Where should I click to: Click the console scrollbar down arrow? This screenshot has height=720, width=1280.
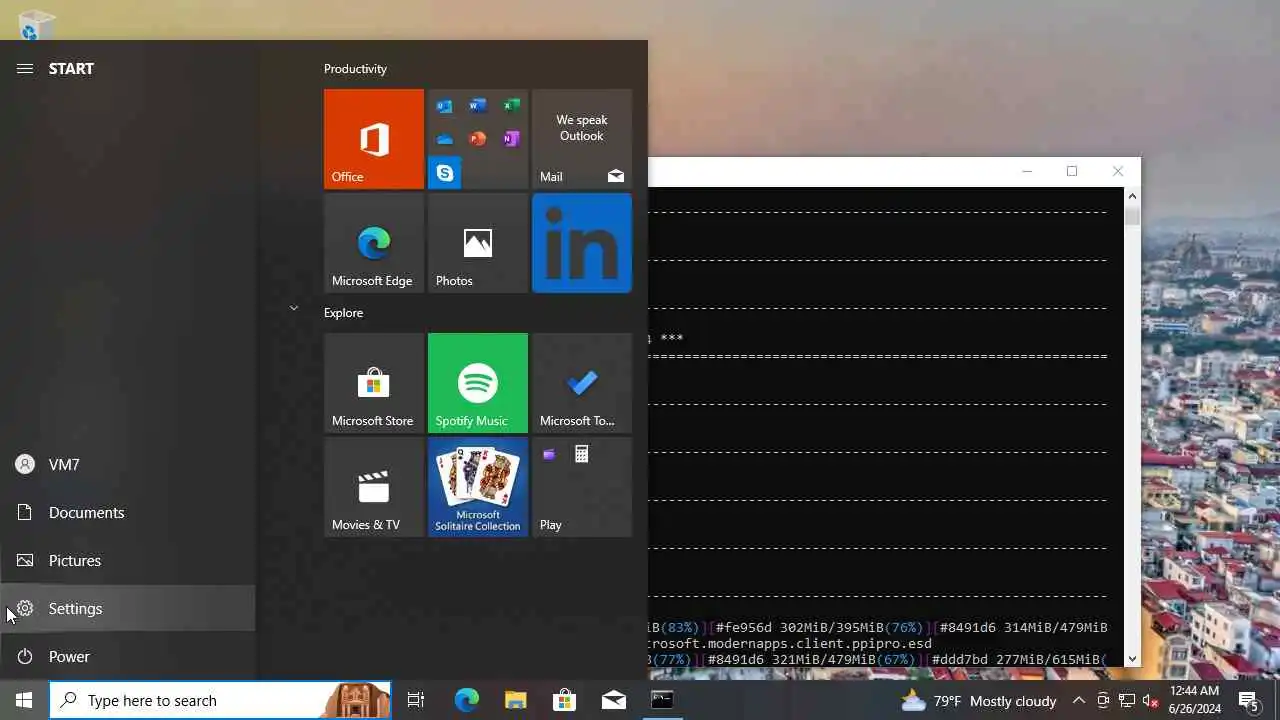click(1132, 658)
